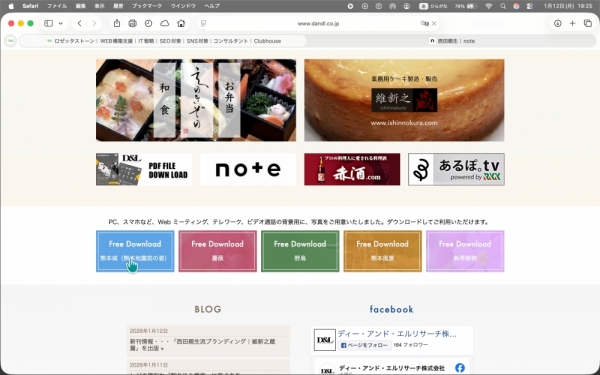Screen dimensions: 600x375
Task: Select the pinned tab at far left
Action: (x=10, y=41)
